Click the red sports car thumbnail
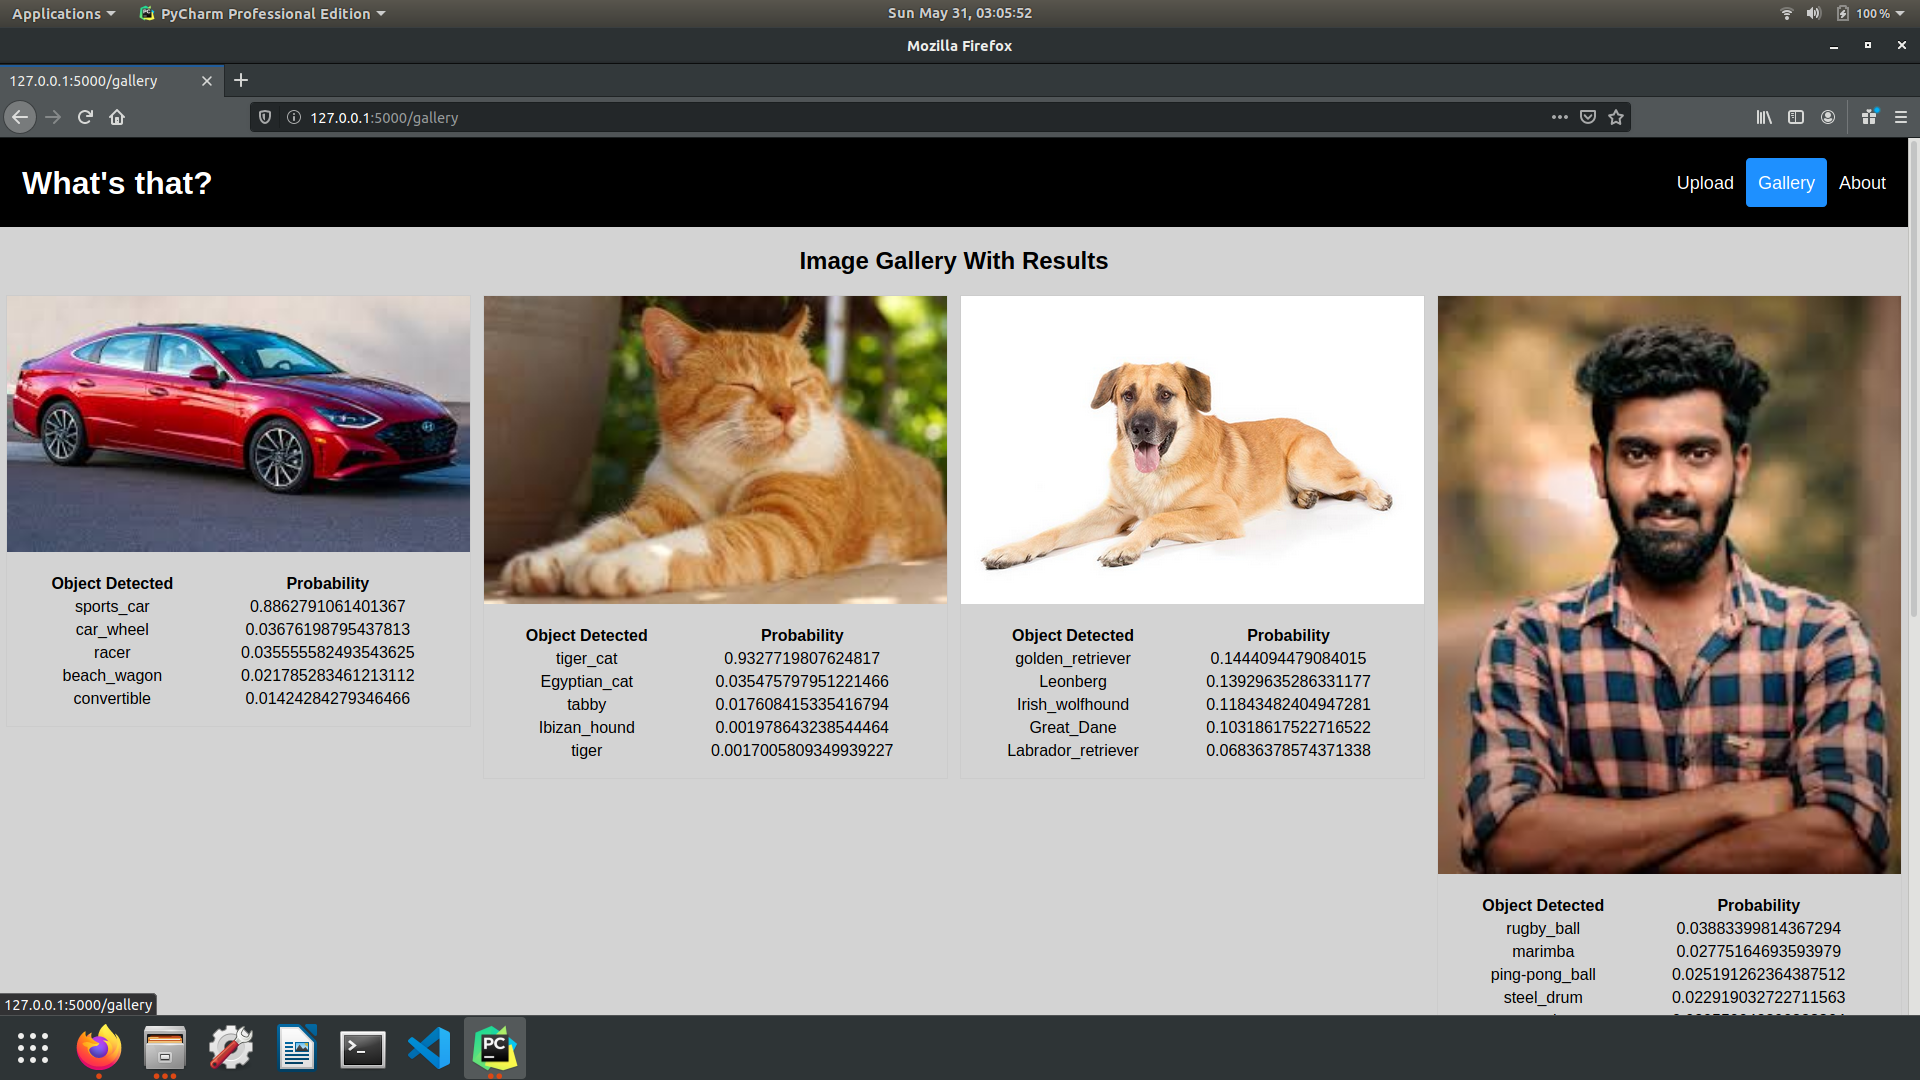The width and height of the screenshot is (1920, 1080). 238,423
